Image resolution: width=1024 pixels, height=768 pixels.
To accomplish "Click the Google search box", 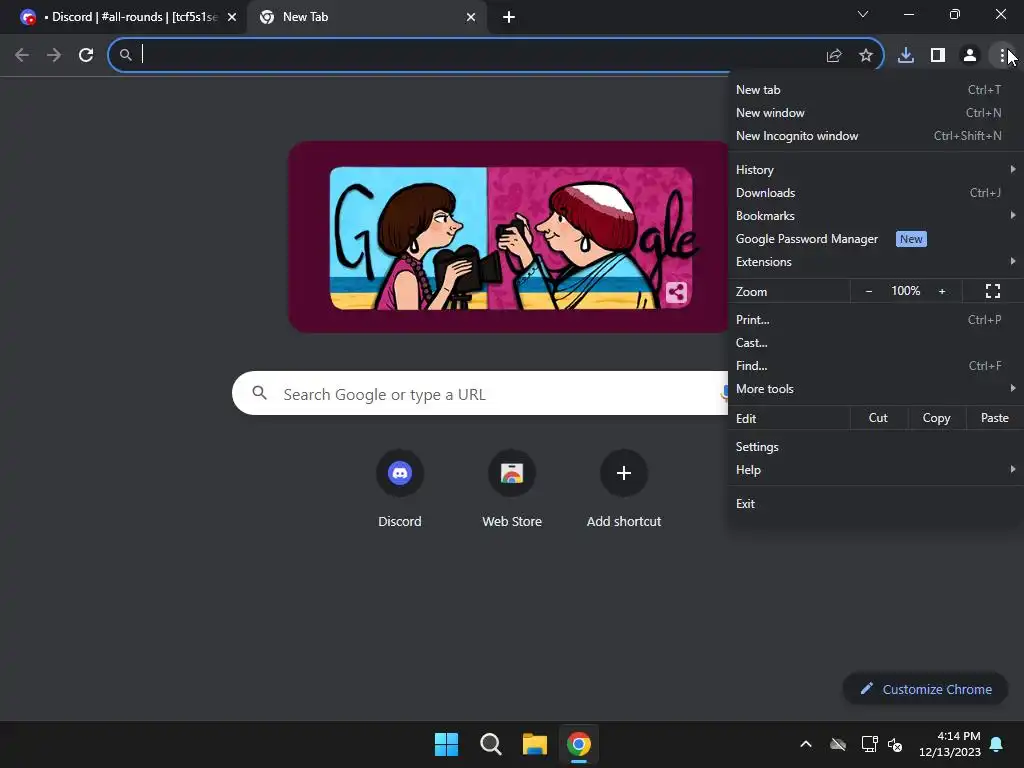I will [480, 393].
